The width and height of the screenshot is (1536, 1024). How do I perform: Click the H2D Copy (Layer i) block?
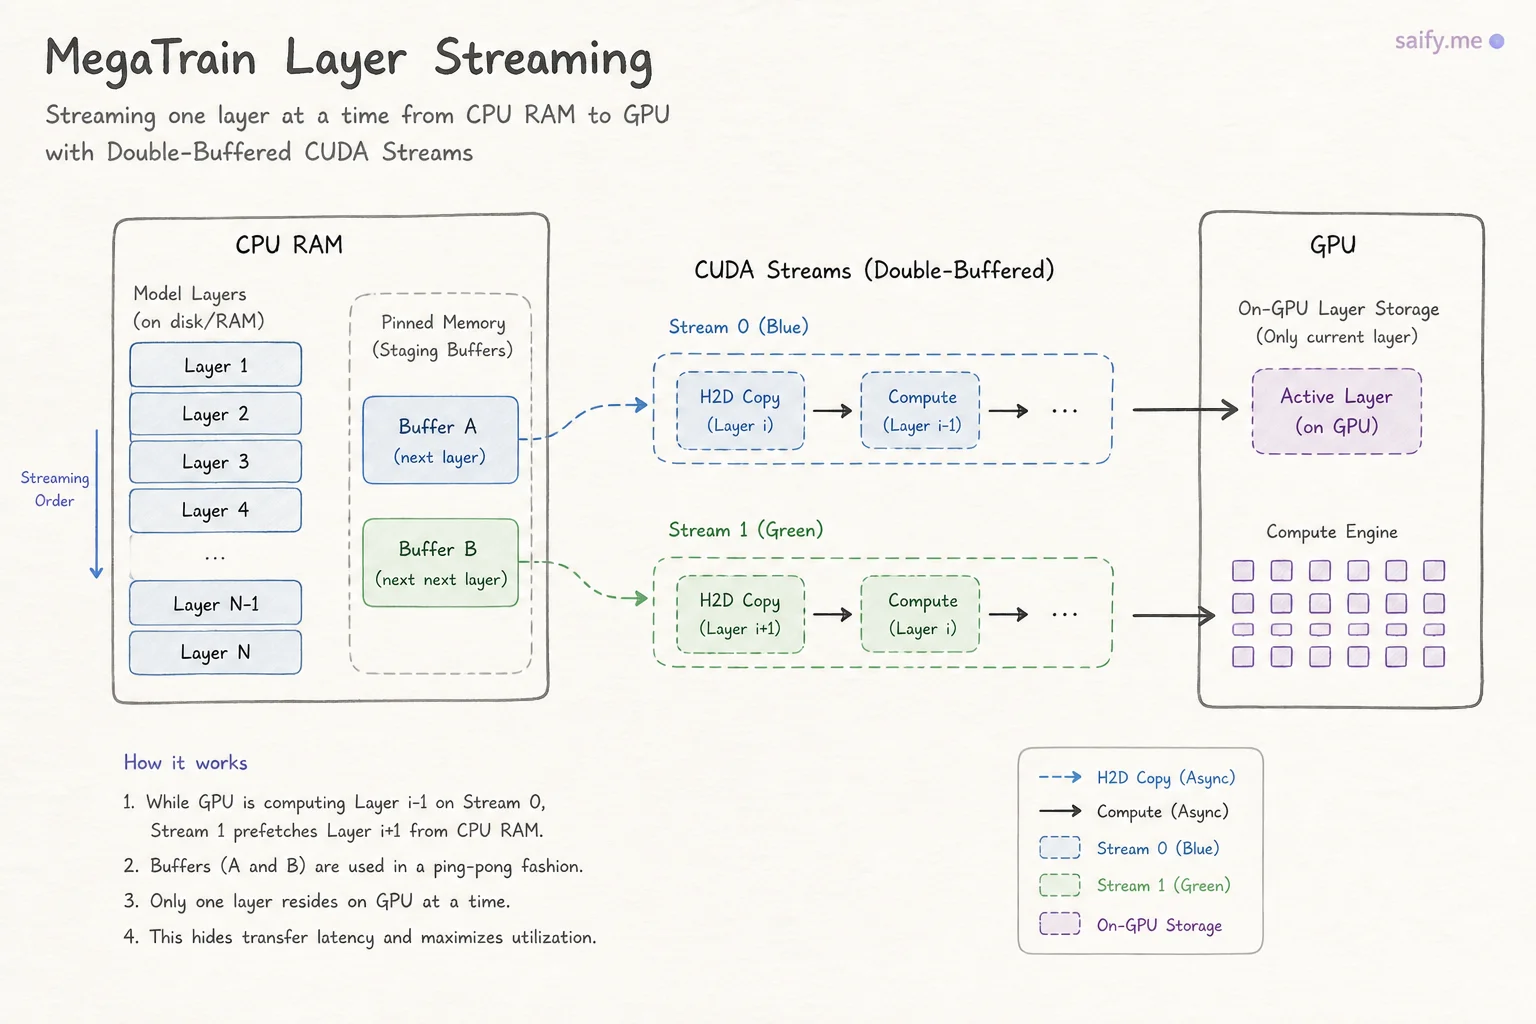(740, 410)
